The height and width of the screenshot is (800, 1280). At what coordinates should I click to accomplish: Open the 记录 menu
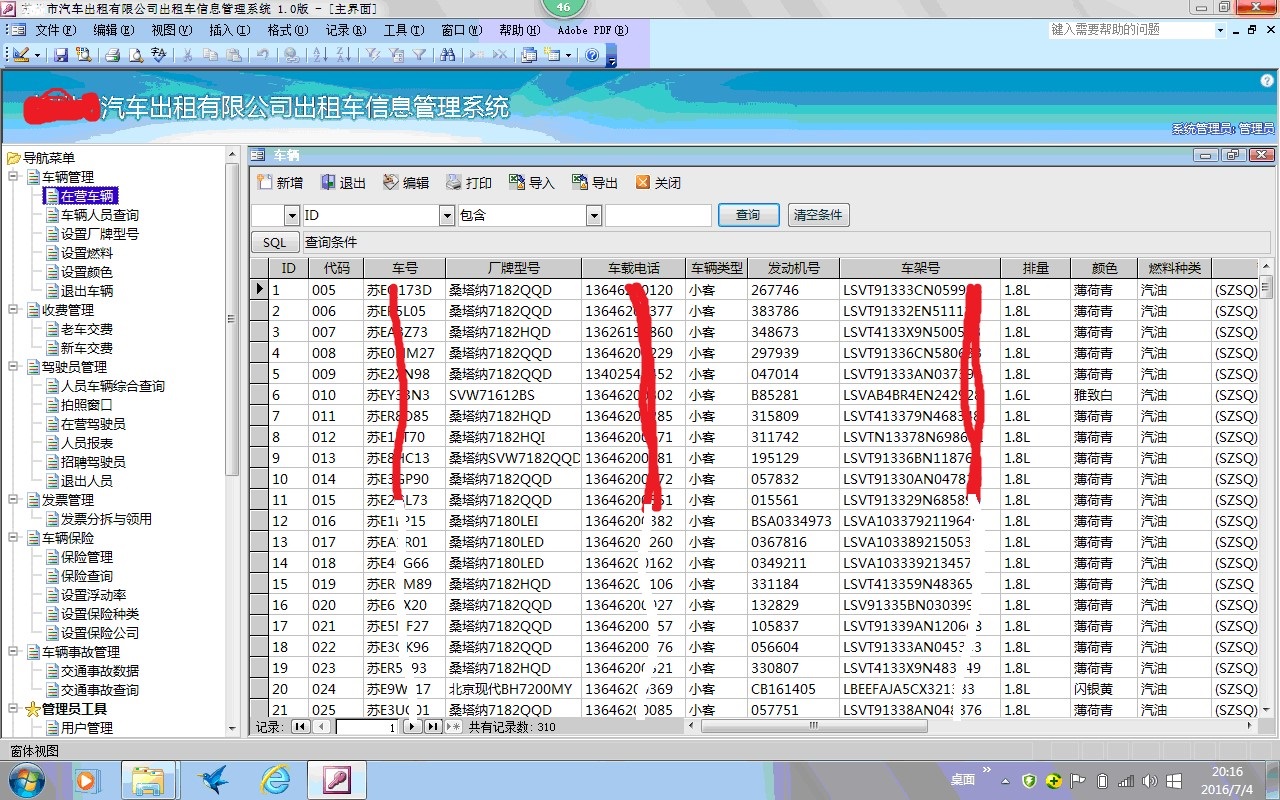coord(345,30)
